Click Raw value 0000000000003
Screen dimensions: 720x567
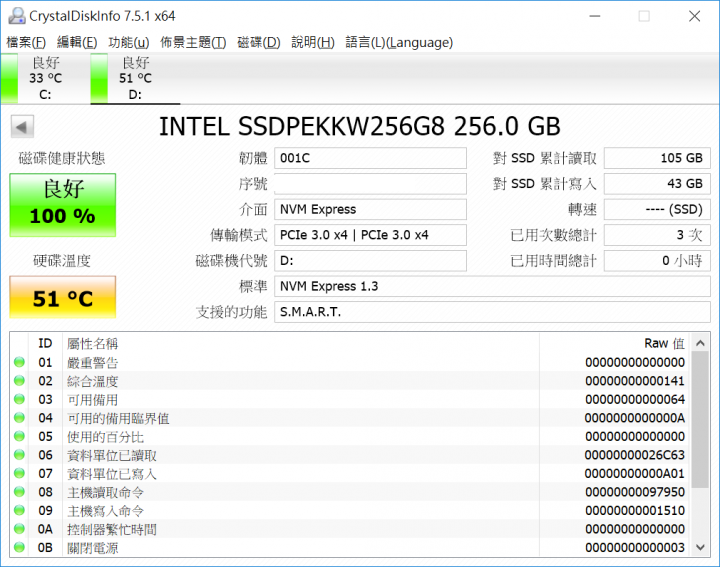pos(635,547)
